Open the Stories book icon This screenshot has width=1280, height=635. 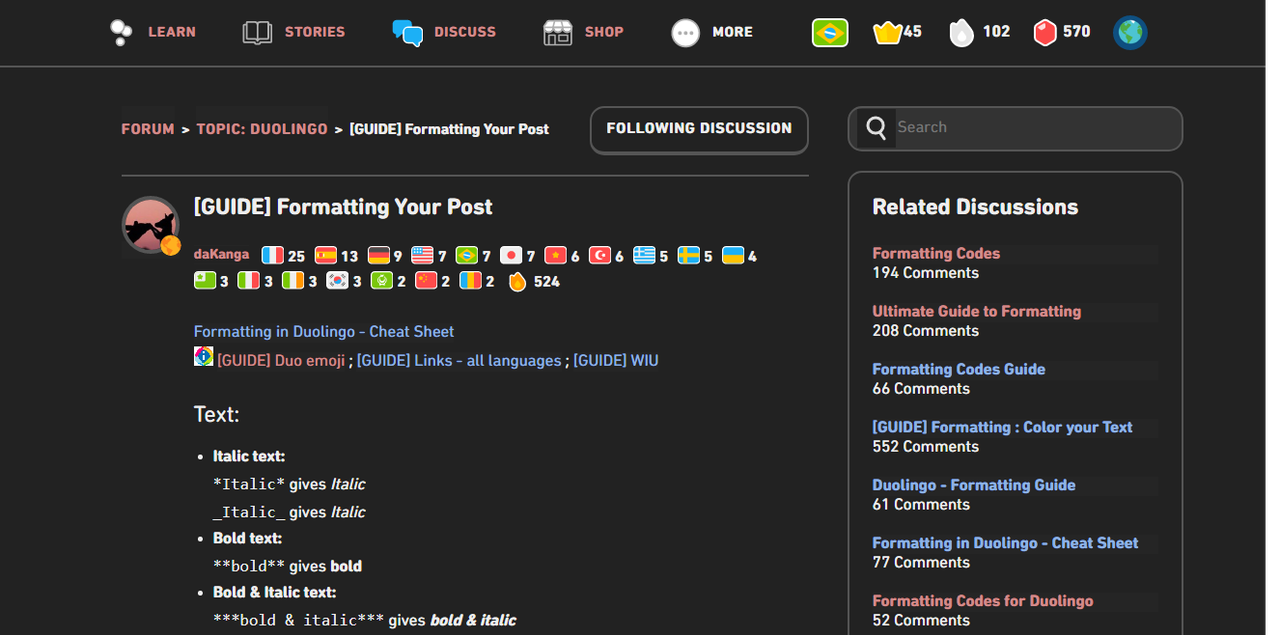tap(257, 33)
